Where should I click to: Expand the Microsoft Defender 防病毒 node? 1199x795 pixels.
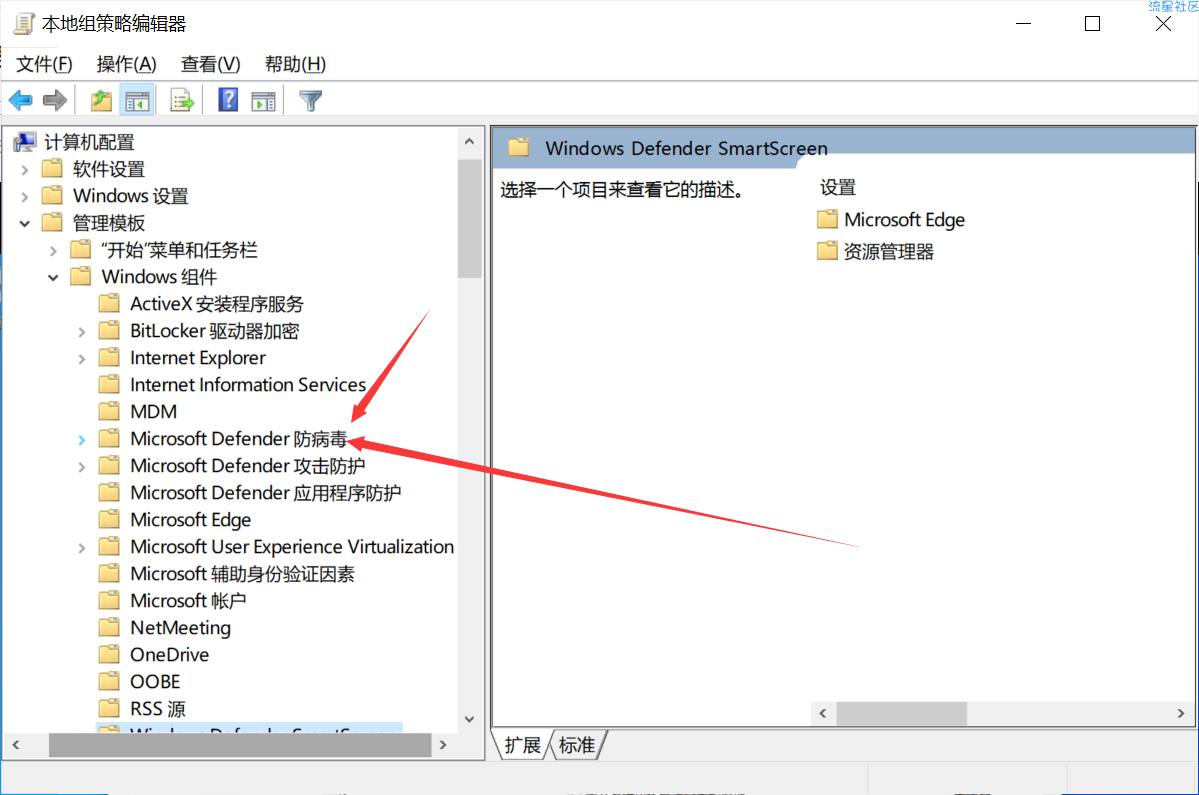click(x=82, y=440)
